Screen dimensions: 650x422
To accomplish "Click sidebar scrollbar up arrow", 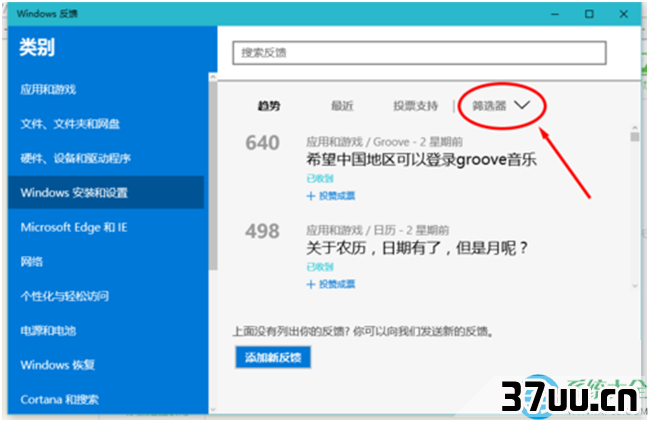I will [x=213, y=77].
